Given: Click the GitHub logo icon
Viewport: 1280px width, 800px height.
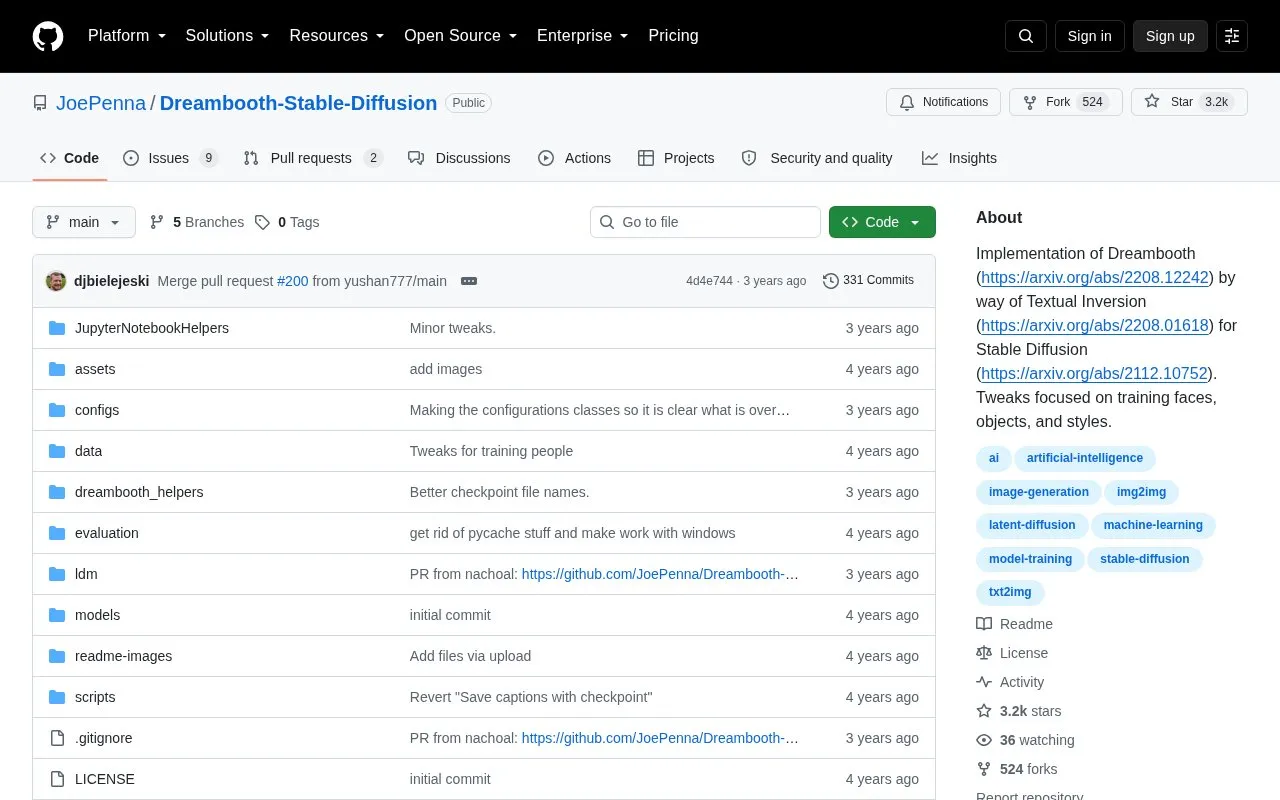Looking at the screenshot, I should click(x=48, y=36).
